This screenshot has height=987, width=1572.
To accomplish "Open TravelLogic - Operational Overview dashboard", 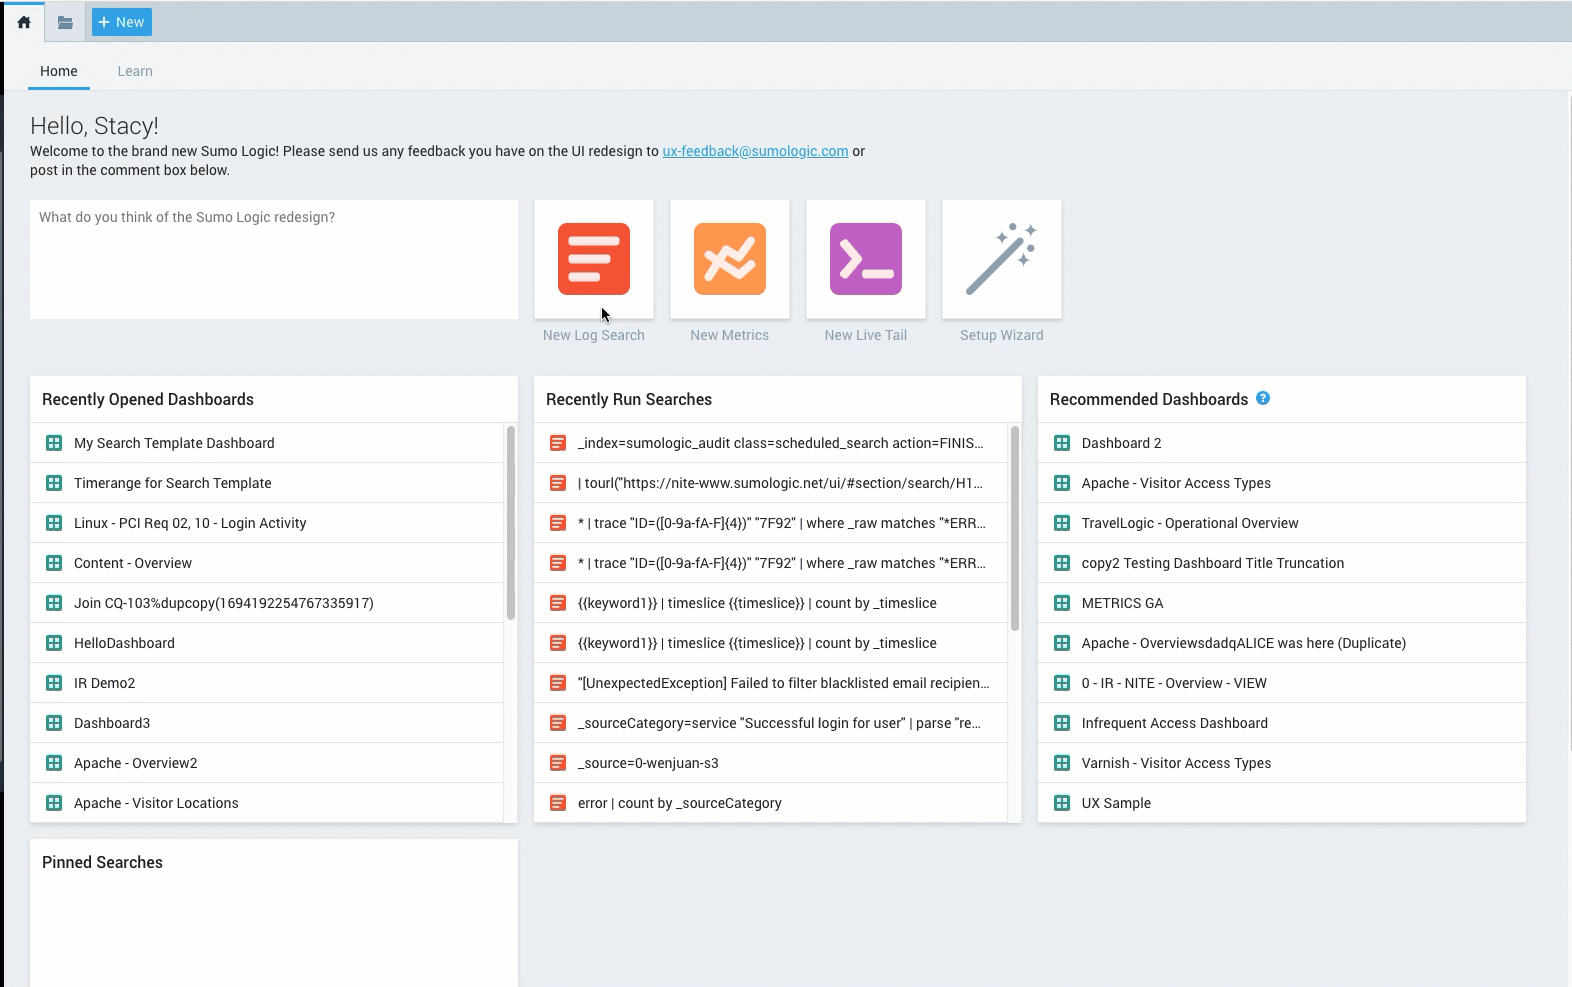I will (x=1190, y=523).
